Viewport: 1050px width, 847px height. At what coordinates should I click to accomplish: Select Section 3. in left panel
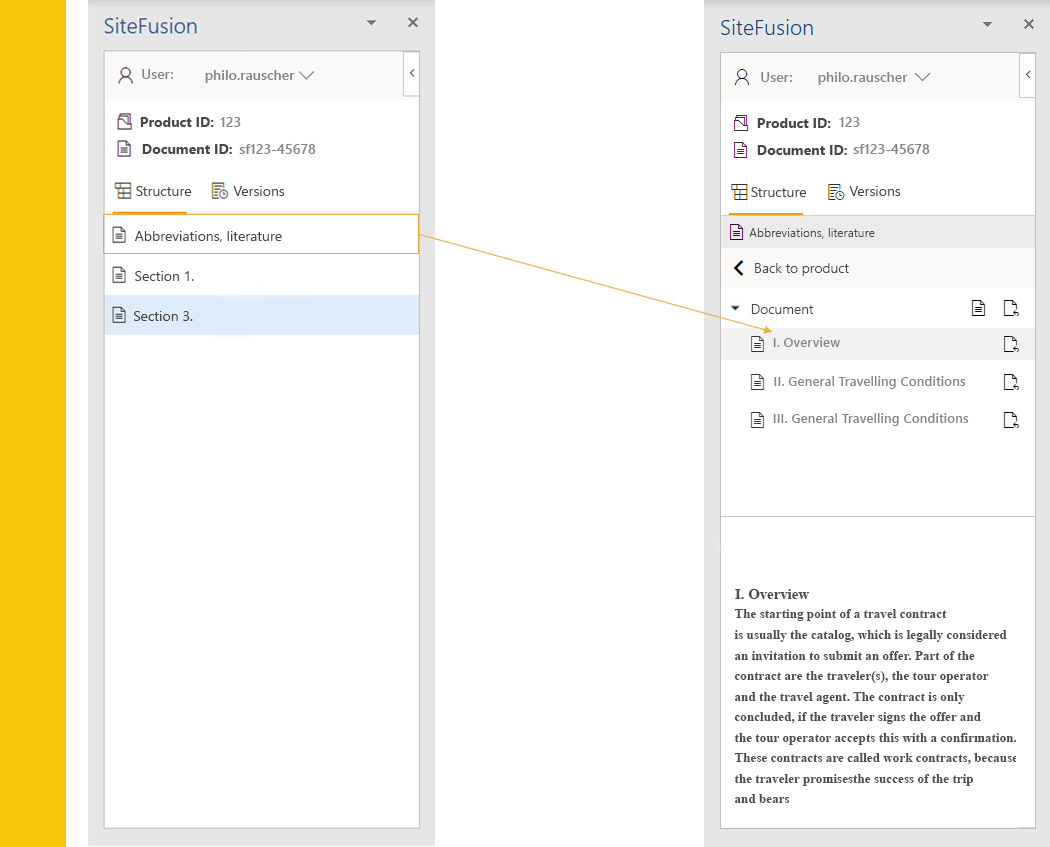(x=261, y=315)
